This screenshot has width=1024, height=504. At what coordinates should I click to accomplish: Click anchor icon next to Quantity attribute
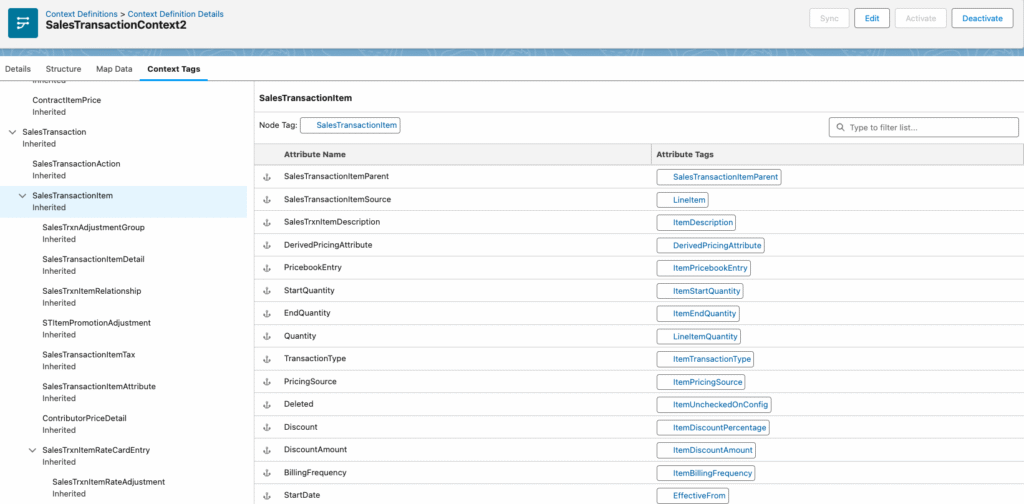click(267, 336)
